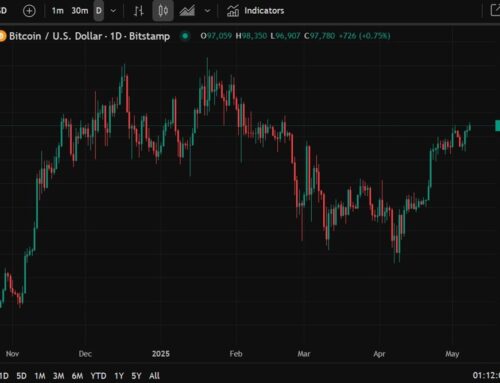
Task: Select the D daily timeframe
Action: tap(99, 11)
